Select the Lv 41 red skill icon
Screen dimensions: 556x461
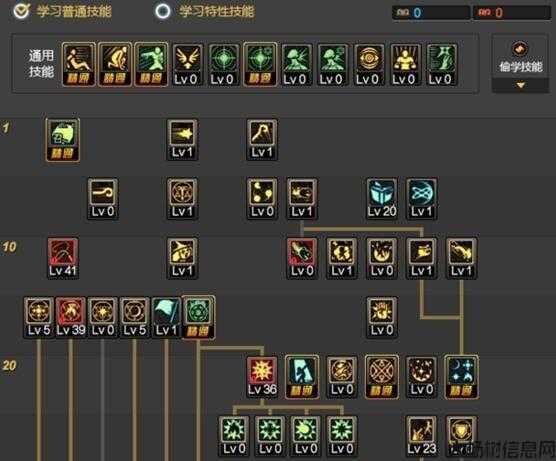[x=63, y=258]
